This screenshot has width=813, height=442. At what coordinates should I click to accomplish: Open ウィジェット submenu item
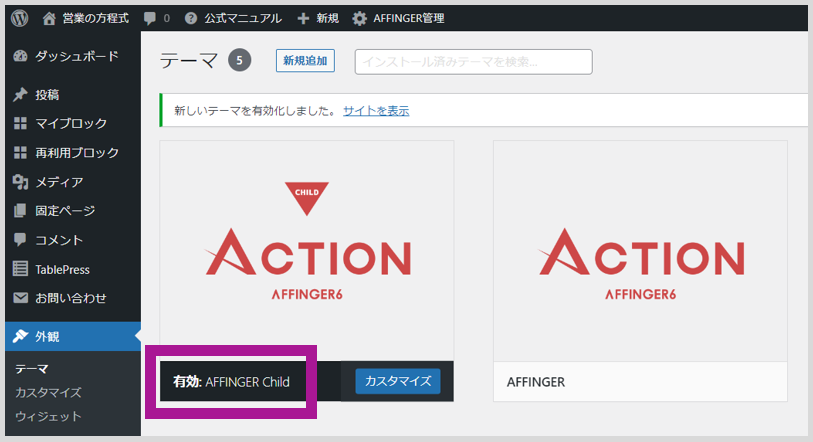click(48, 416)
